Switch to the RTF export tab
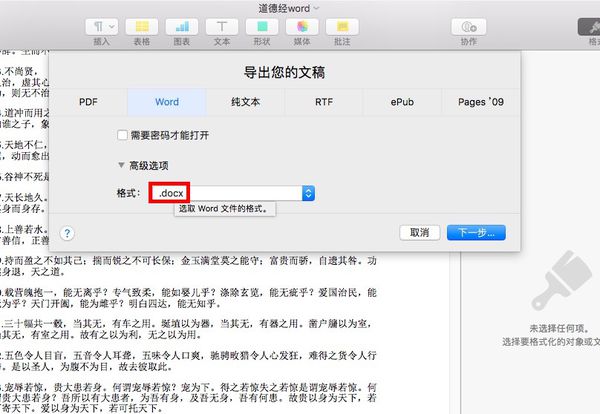 [x=324, y=102]
